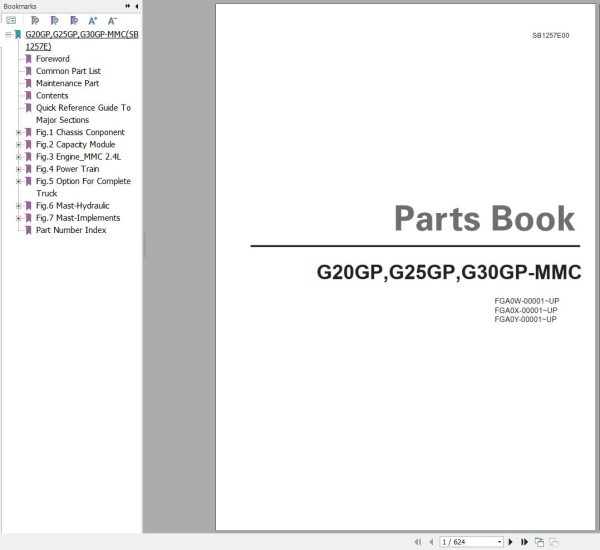Select Fig.5 Option For Complete Truck bookmark
This screenshot has height=550, width=600.
(x=83, y=187)
